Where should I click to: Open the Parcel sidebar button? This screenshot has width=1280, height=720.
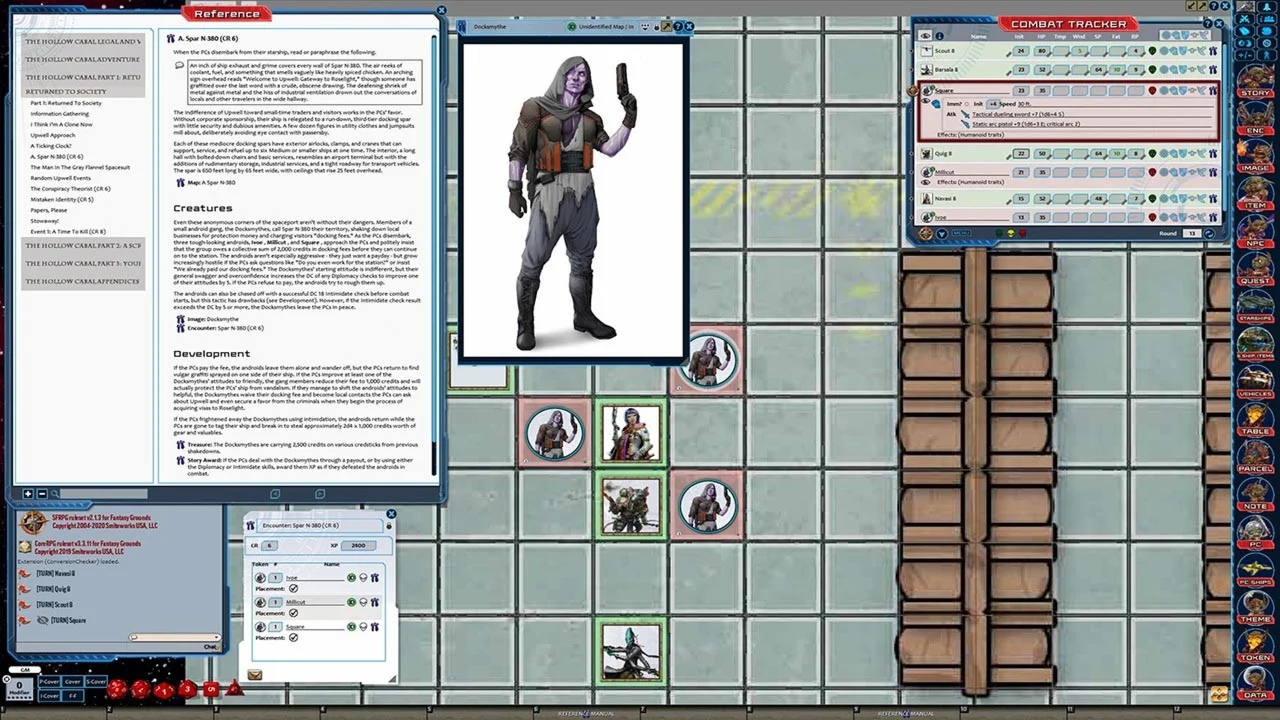[x=1255, y=455]
